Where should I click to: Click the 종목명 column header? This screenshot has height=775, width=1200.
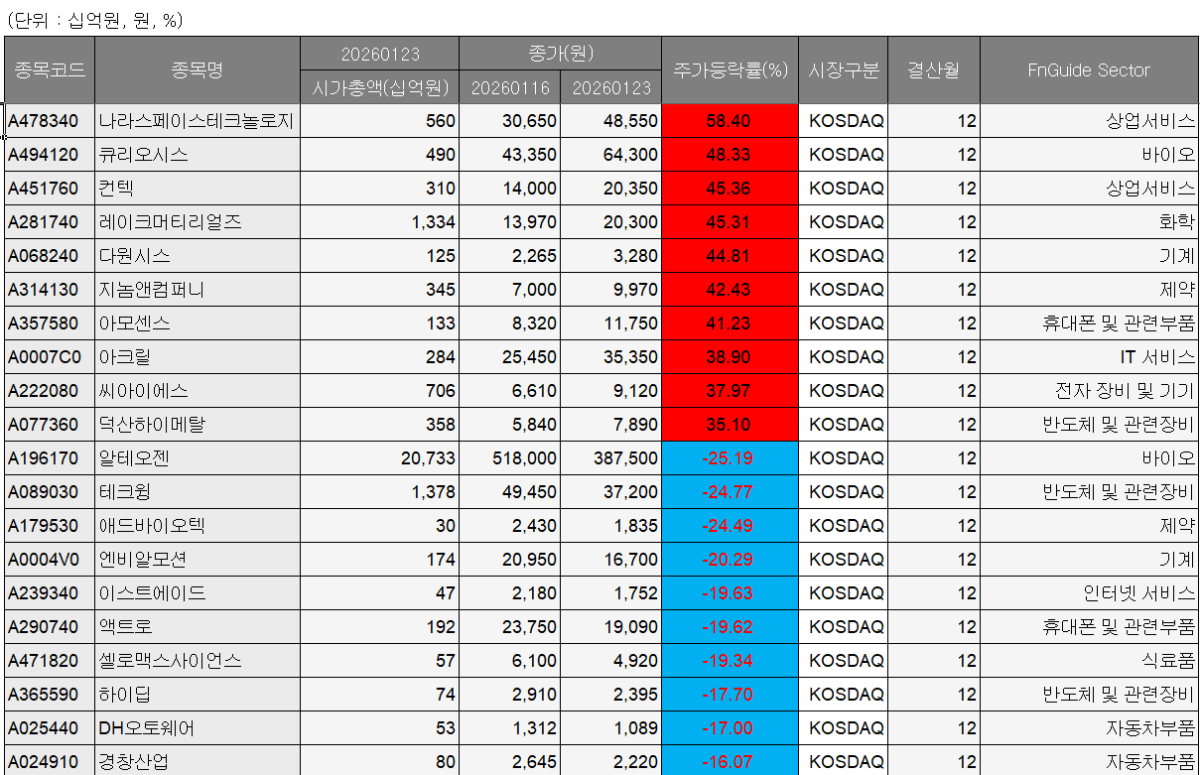(197, 70)
